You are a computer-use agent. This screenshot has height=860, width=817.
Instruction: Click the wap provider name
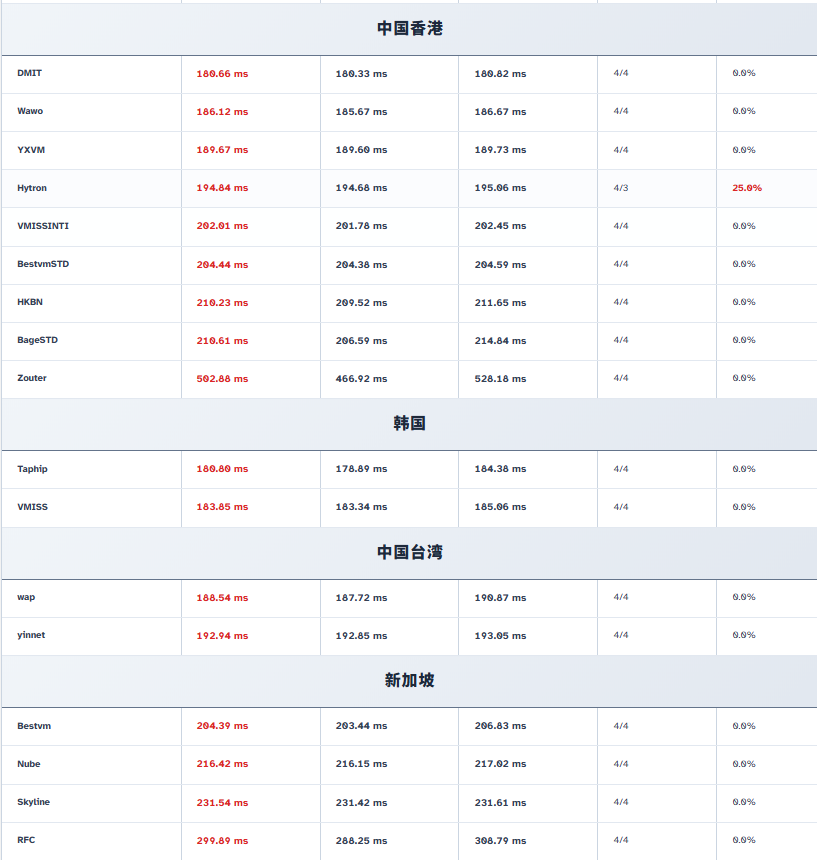(26, 597)
